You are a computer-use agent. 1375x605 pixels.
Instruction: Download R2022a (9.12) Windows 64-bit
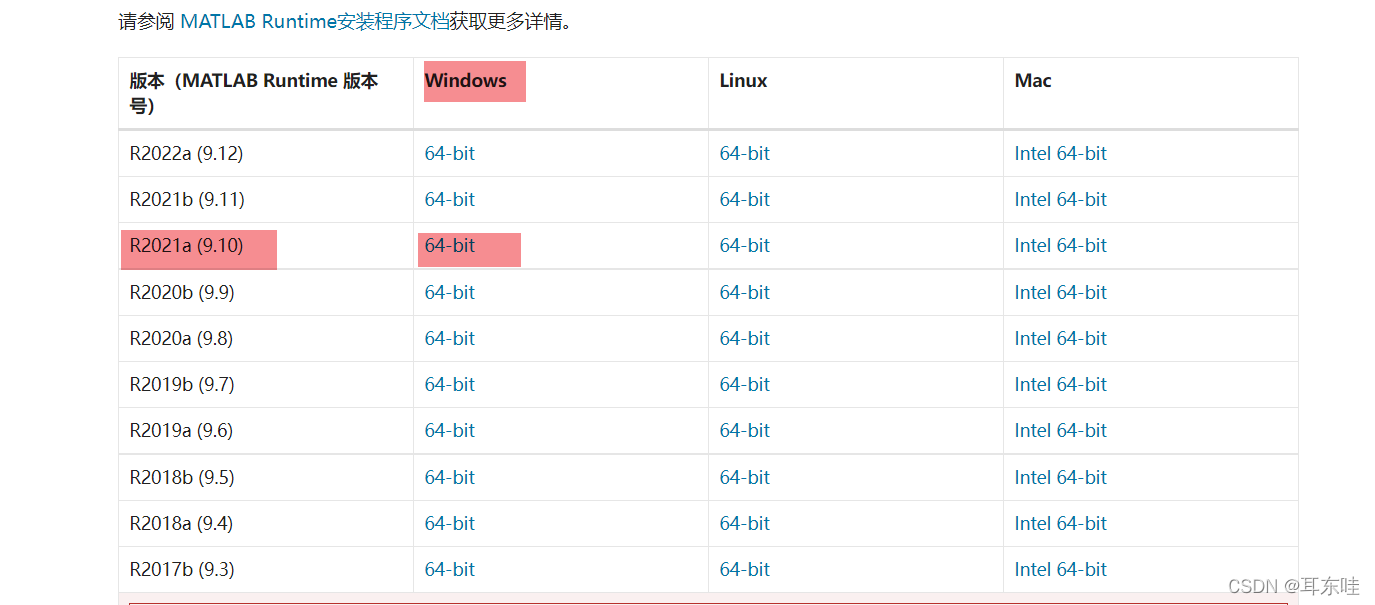[450, 154]
